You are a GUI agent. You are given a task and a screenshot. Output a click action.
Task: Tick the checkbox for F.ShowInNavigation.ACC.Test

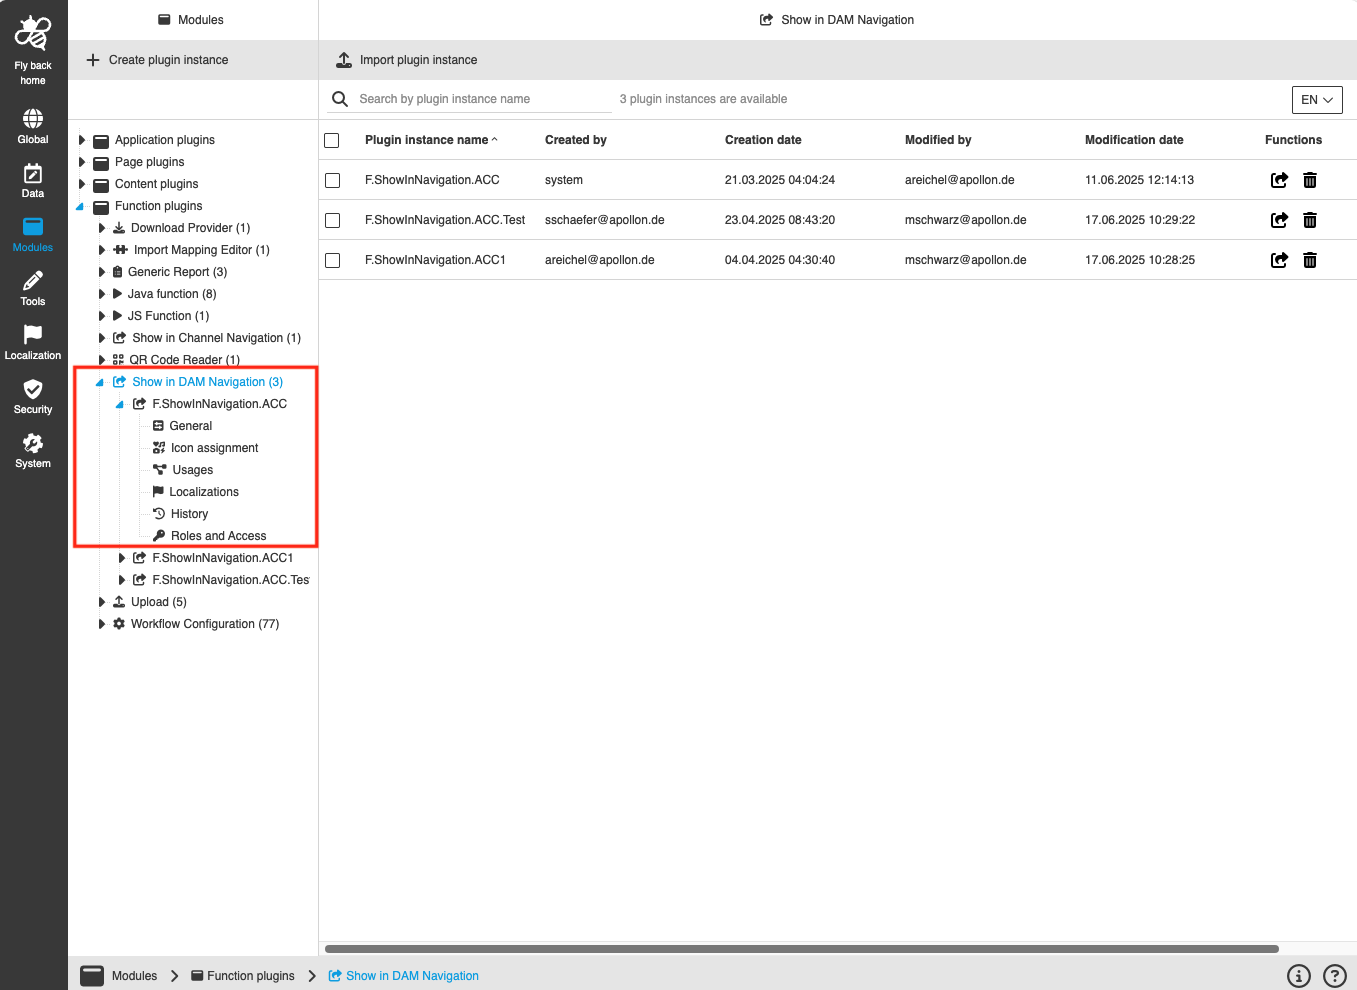point(332,220)
